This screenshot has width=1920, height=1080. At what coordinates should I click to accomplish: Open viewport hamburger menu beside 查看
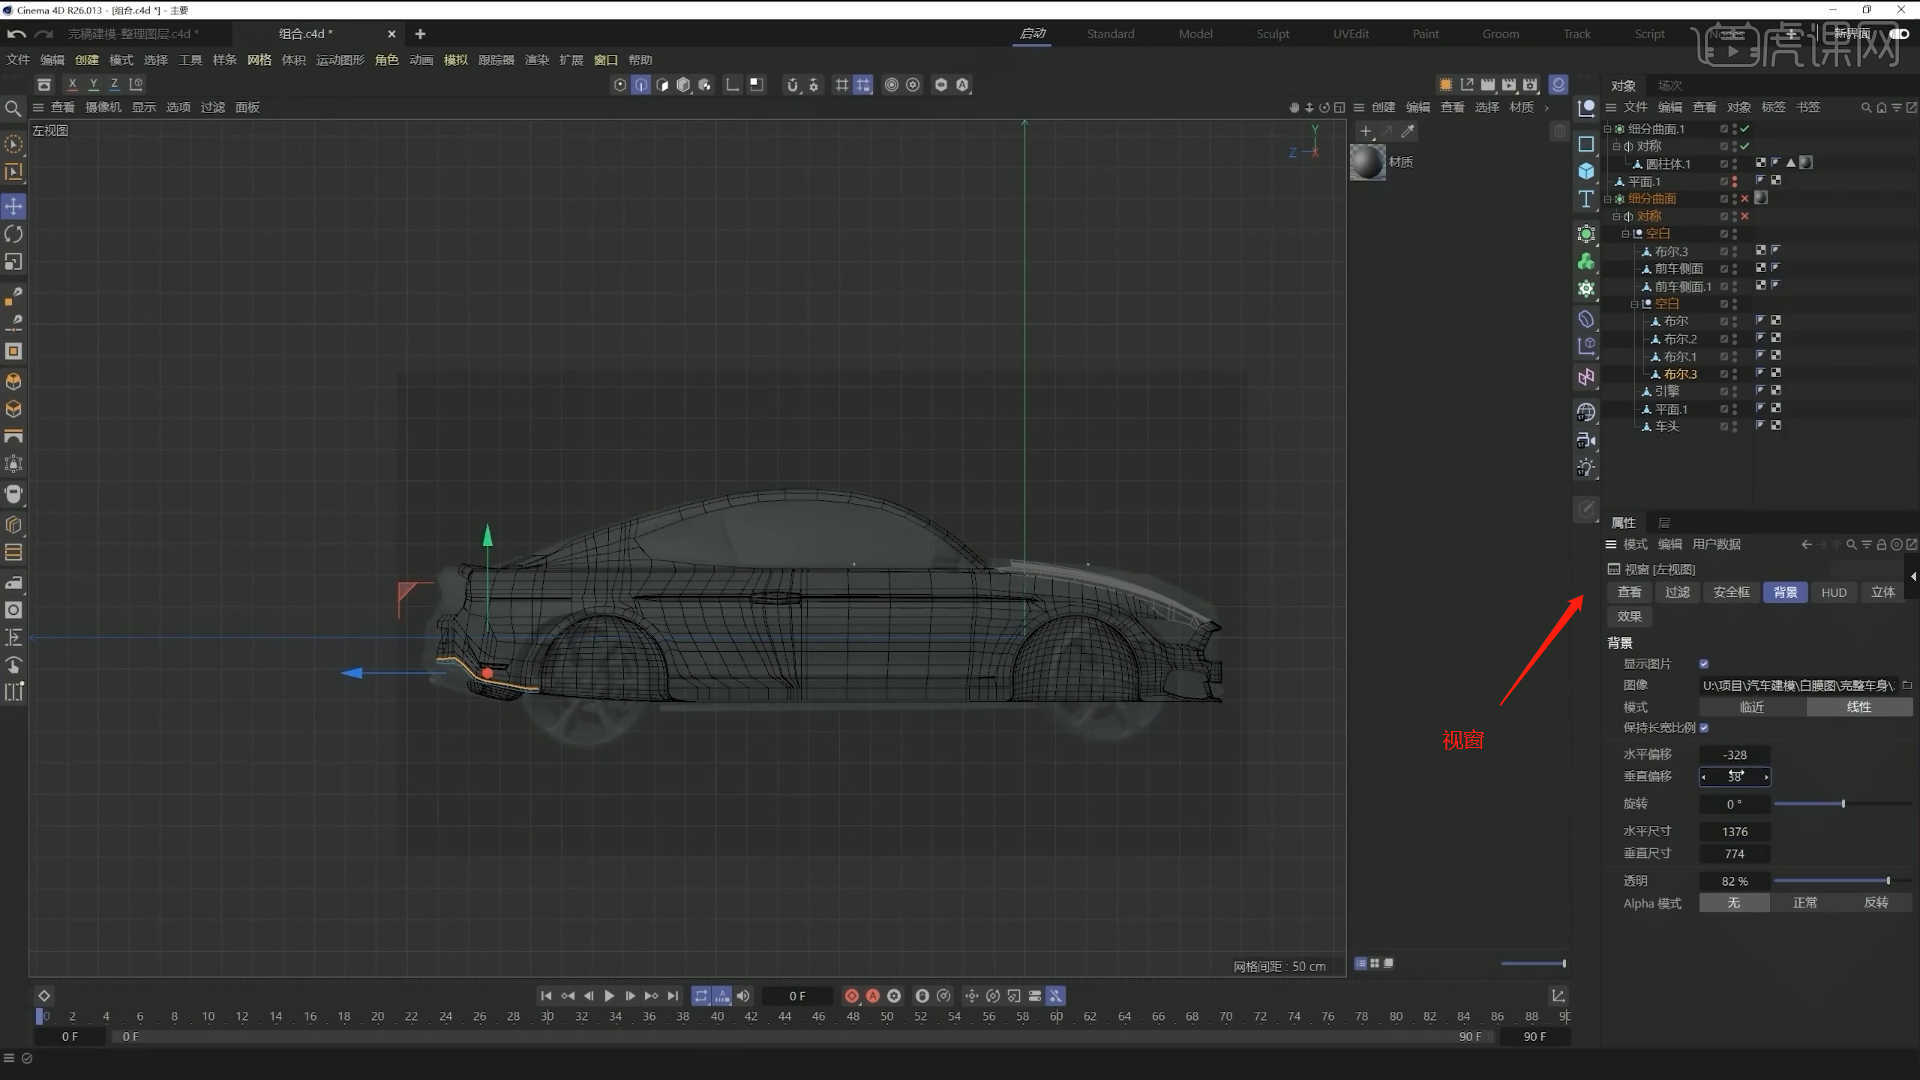coord(38,107)
